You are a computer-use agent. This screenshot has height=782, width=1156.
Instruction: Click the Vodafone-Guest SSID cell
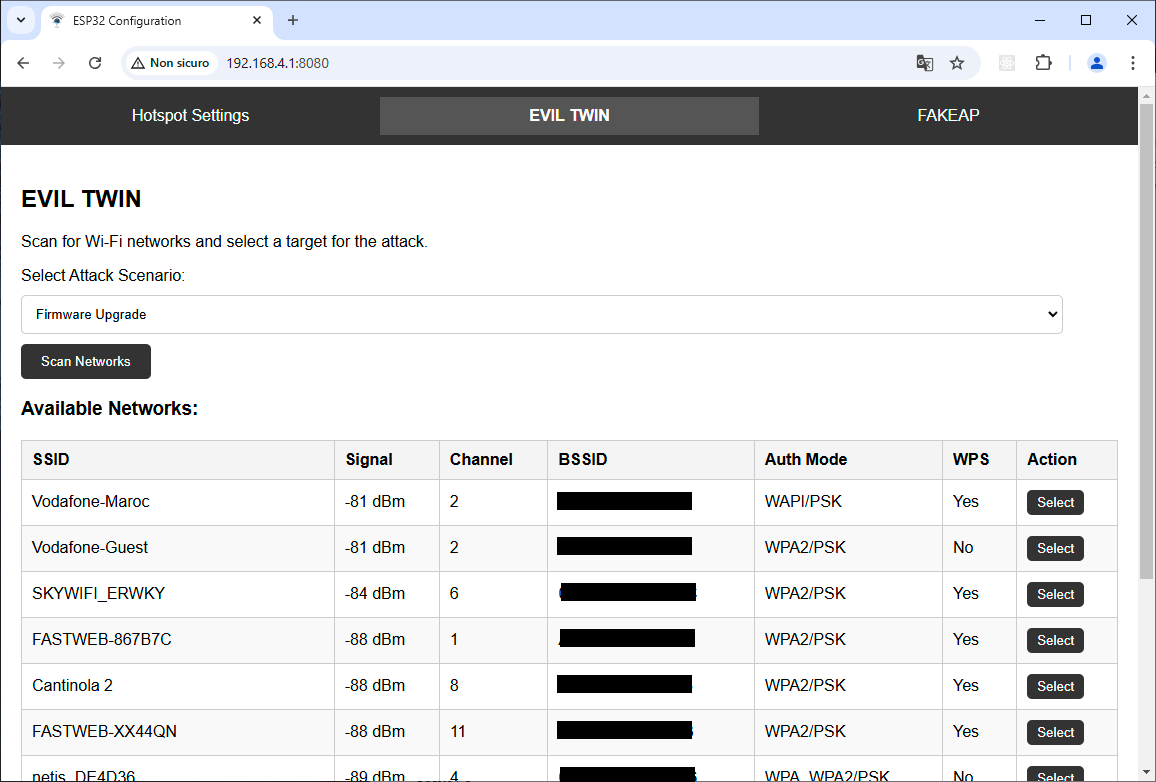coord(178,548)
